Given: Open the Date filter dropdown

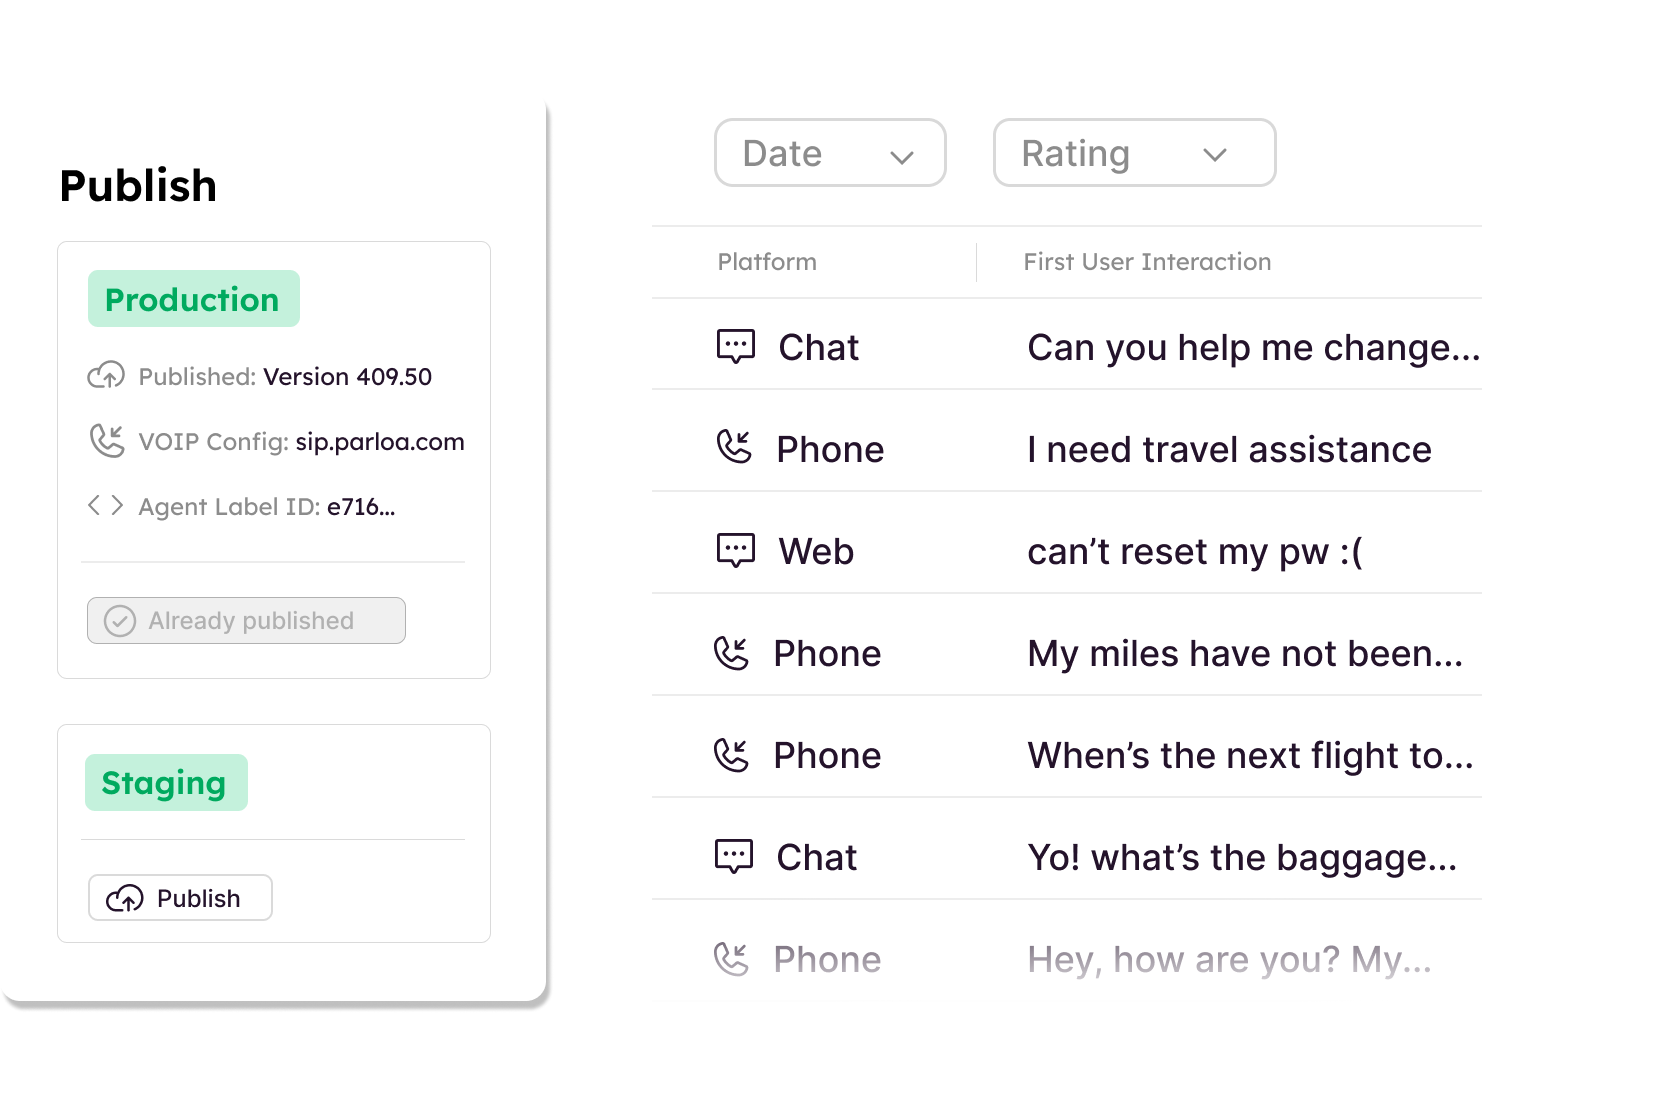Looking at the screenshot, I should tap(830, 153).
